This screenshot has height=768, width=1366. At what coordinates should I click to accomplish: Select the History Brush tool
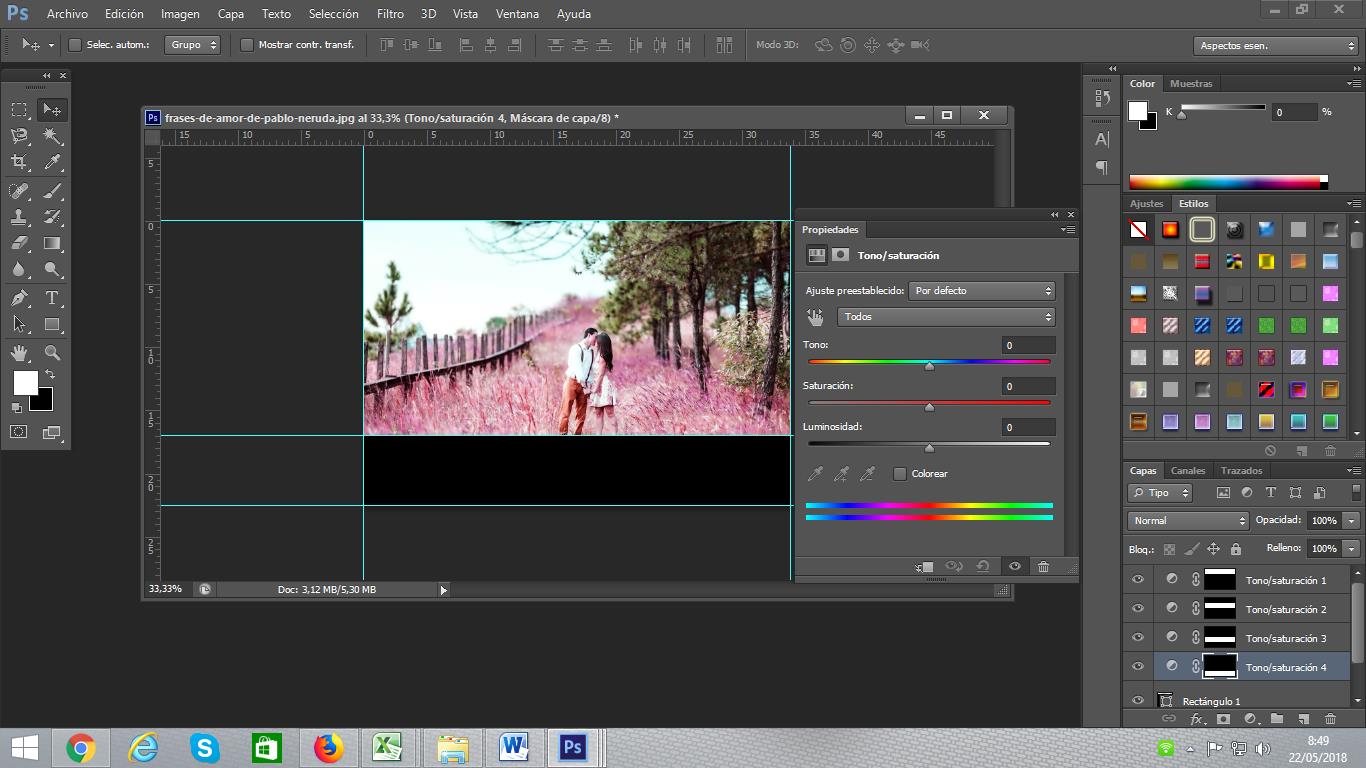[52, 216]
